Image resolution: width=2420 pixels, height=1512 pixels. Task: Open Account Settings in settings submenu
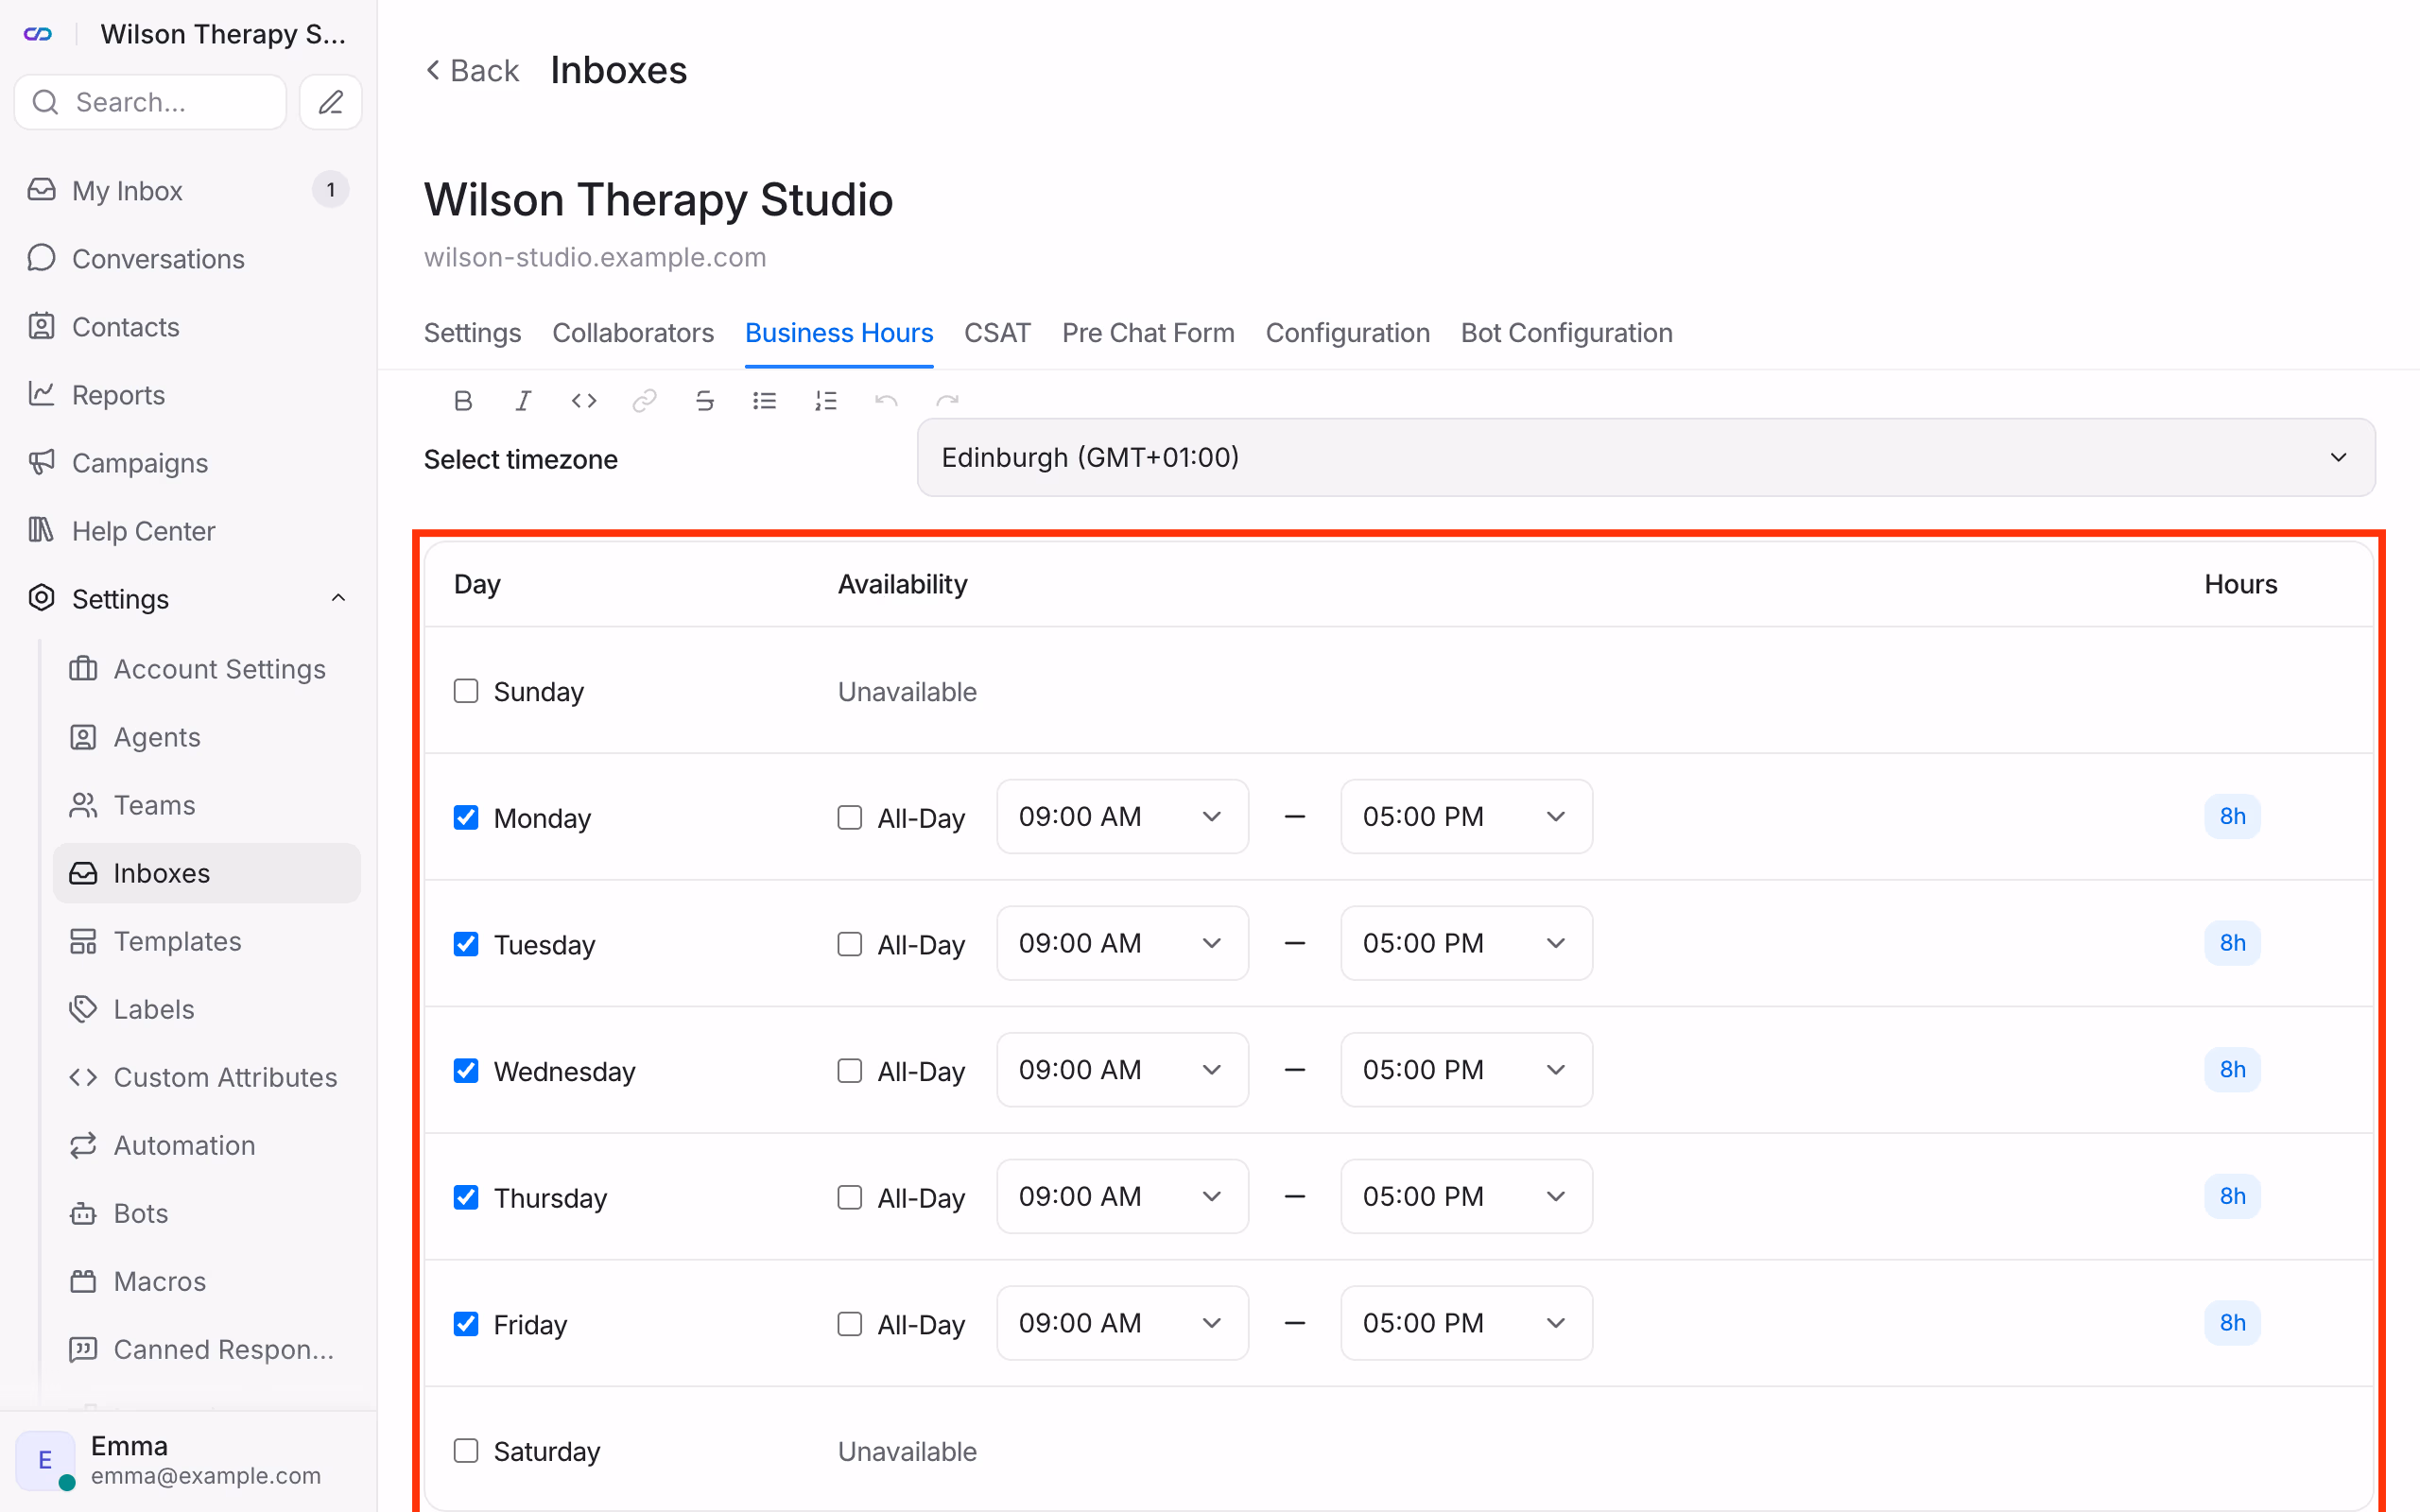[207, 668]
